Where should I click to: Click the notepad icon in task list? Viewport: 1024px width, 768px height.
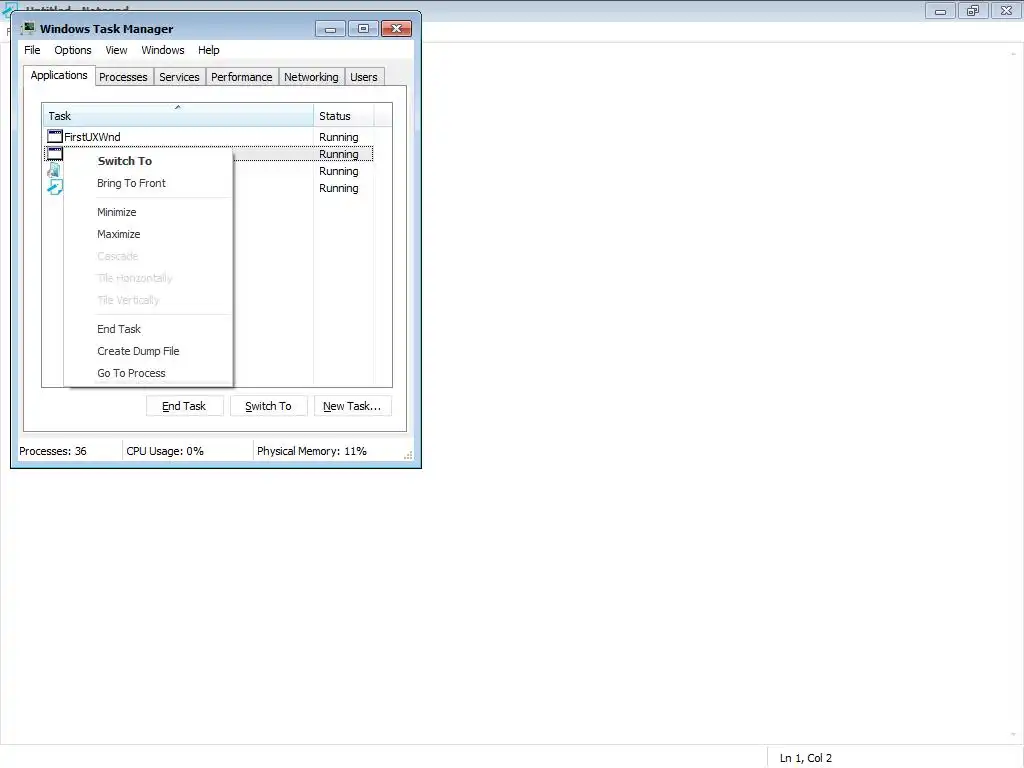tap(55, 187)
